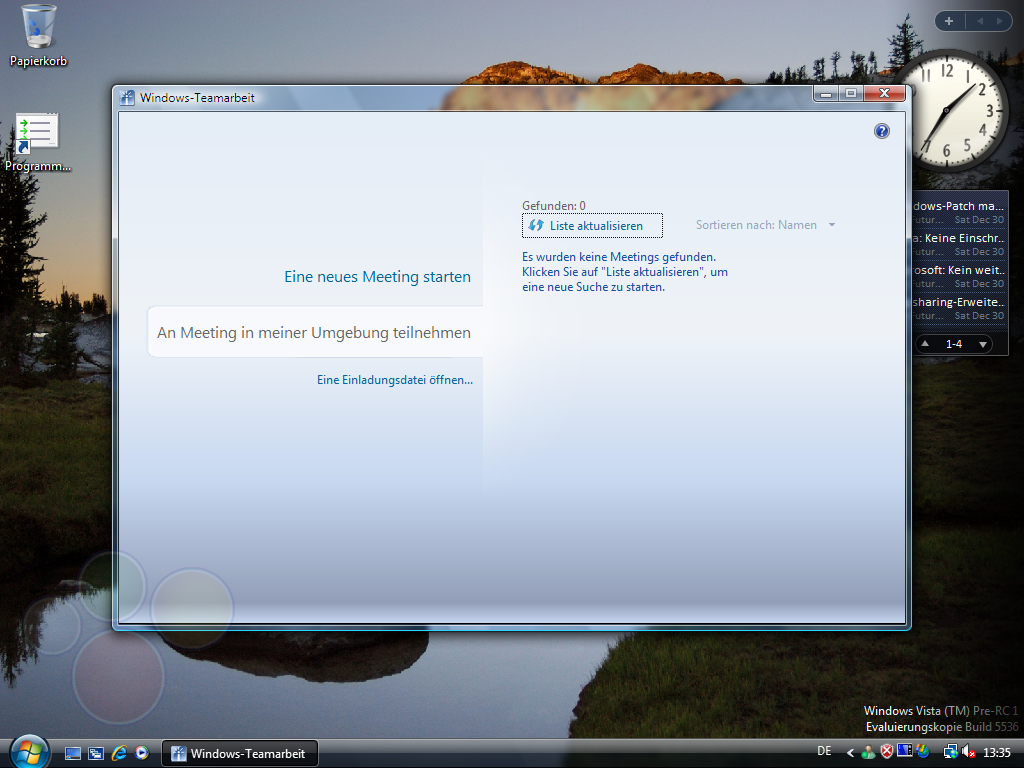The width and height of the screenshot is (1024, 768).
Task: Open Eine Einladungsdatei öffnen link
Action: 395,379
